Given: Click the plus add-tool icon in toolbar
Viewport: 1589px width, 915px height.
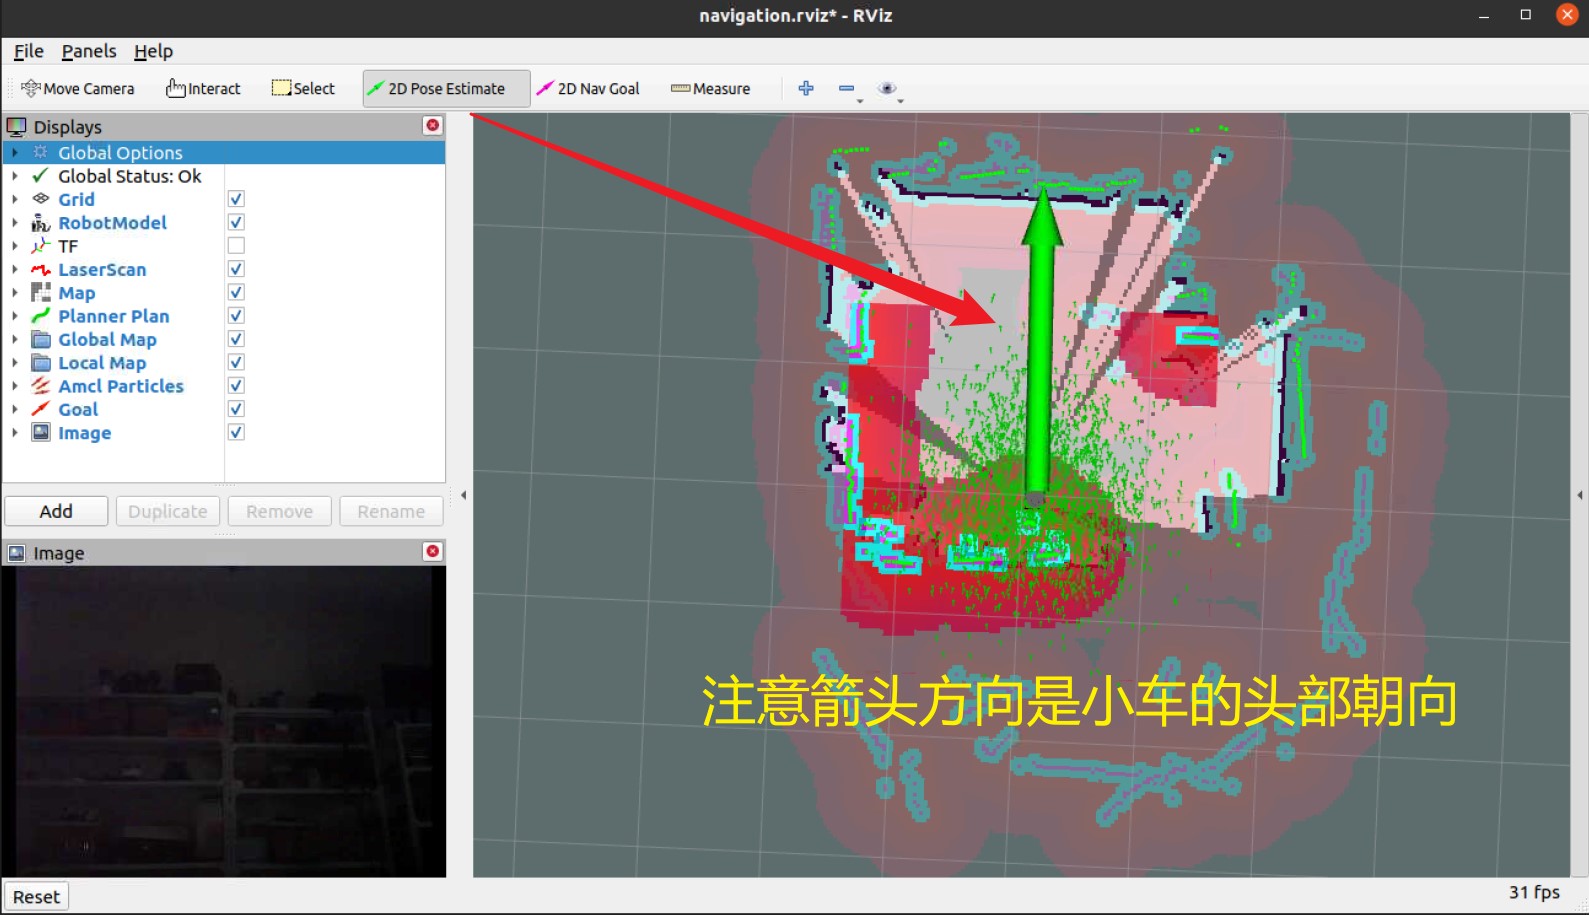Looking at the screenshot, I should [x=806, y=89].
